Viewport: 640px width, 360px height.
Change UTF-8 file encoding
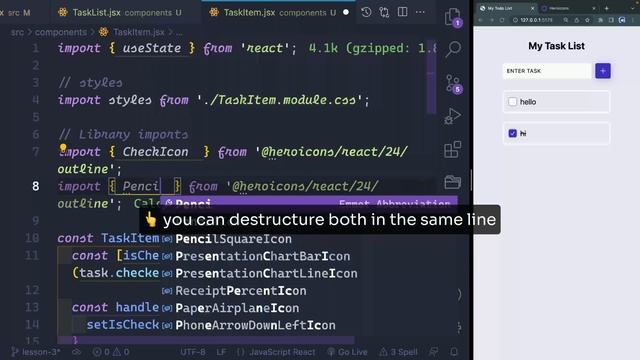193,352
